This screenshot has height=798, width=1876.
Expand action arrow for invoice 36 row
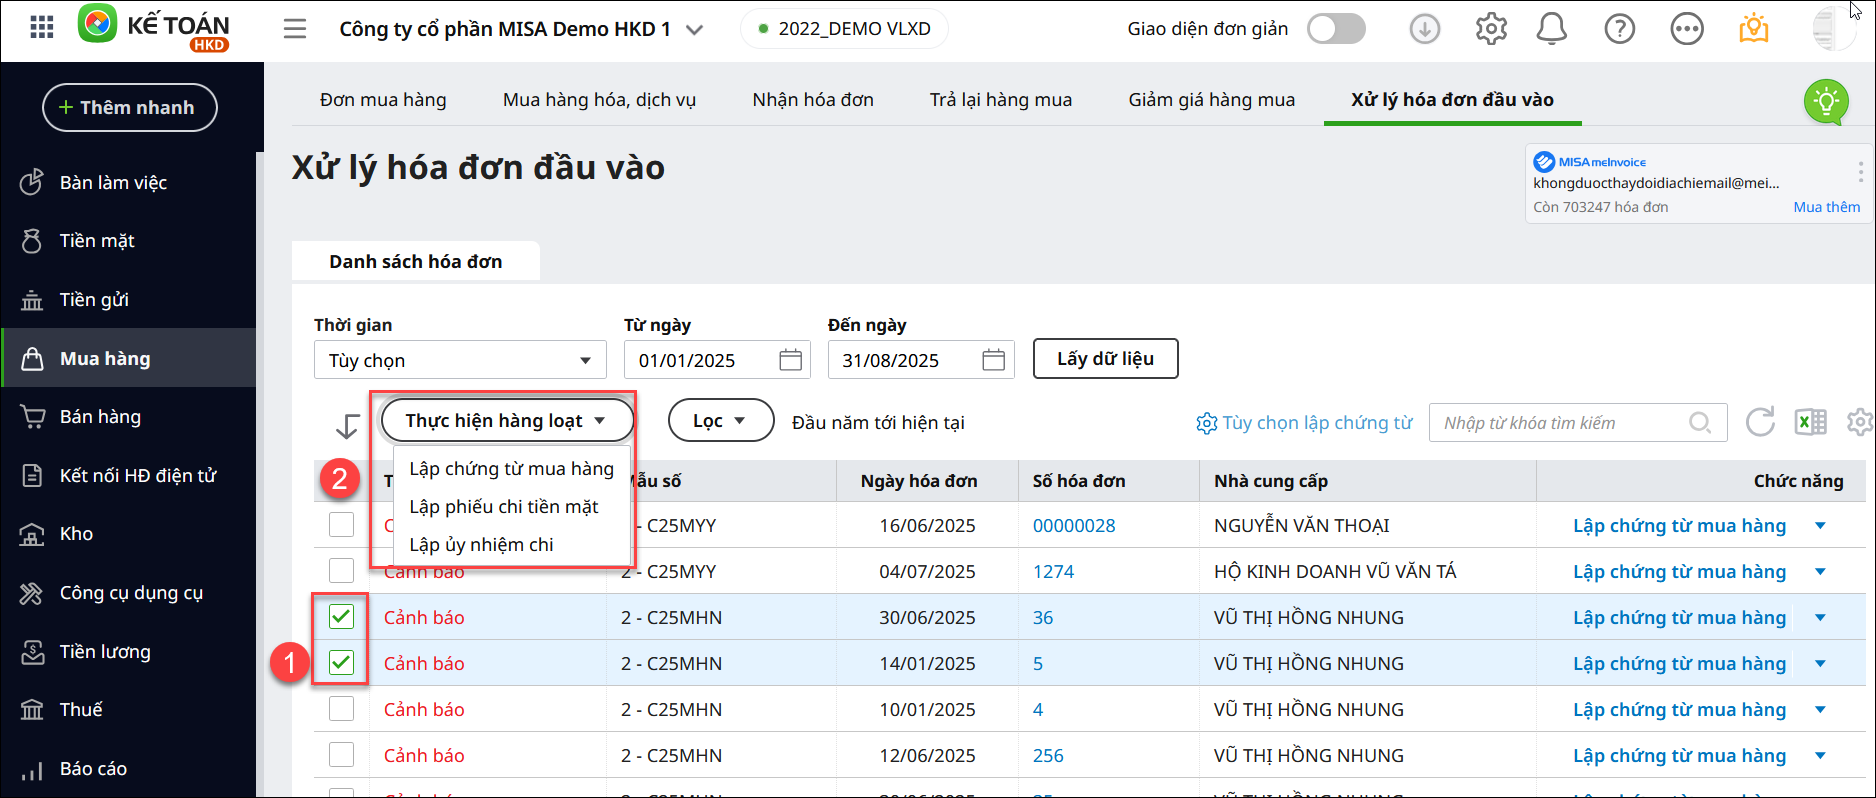pos(1820,618)
